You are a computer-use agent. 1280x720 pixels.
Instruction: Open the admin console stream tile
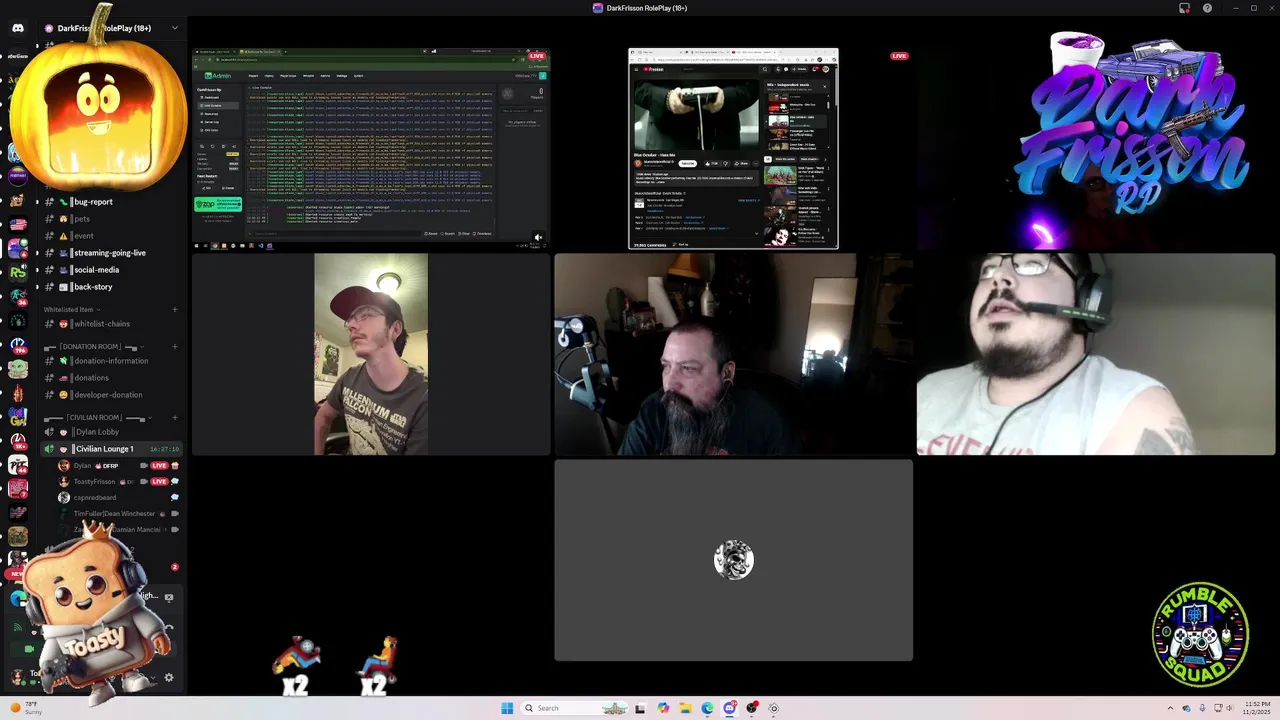tap(371, 148)
